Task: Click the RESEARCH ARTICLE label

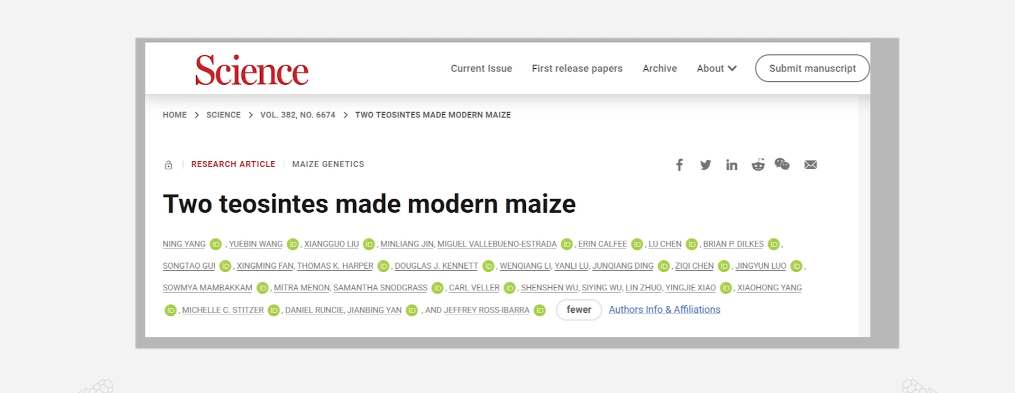Action: (x=233, y=164)
